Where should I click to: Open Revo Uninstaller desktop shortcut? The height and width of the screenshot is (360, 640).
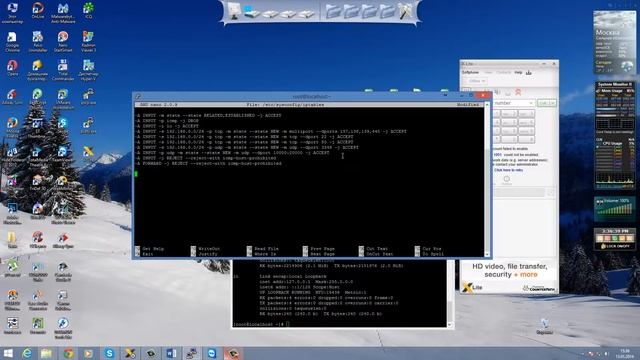point(38,42)
